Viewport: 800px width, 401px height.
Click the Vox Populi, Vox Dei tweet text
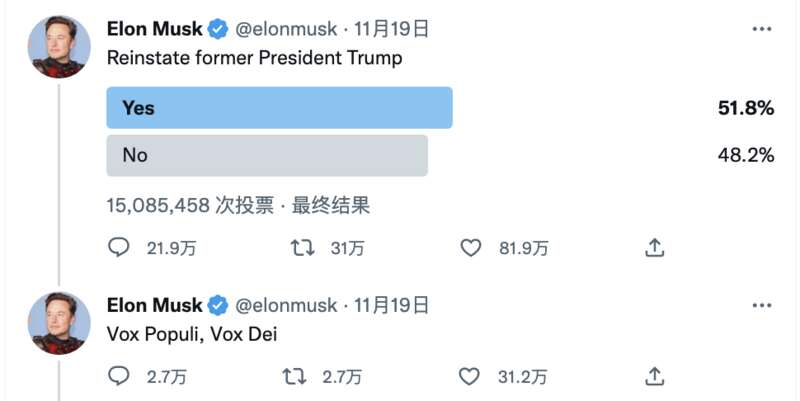[192, 334]
